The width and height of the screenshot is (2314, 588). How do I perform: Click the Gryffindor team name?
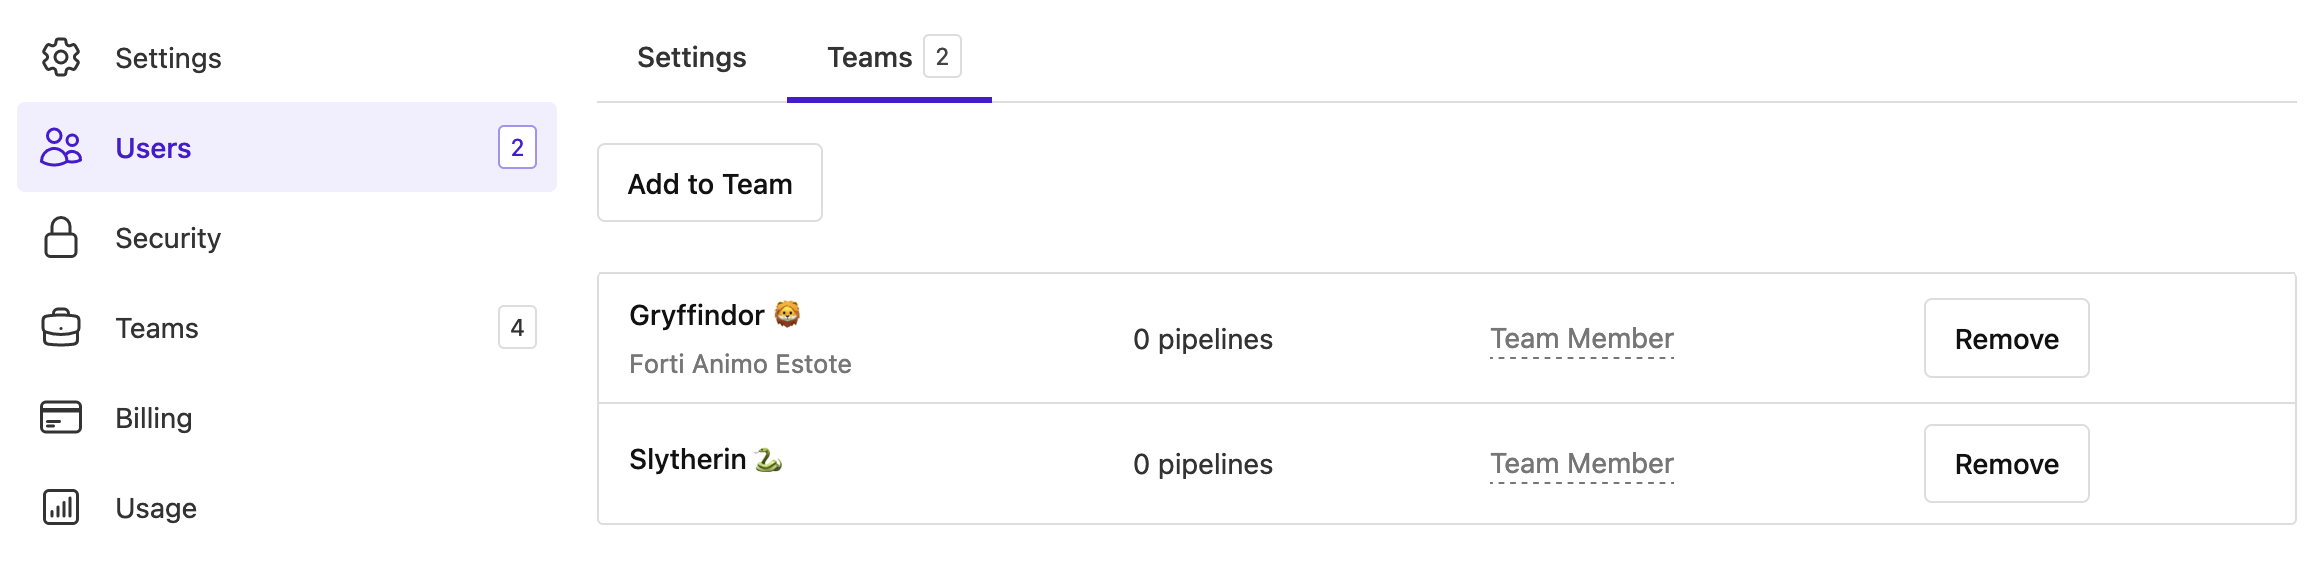[697, 313]
